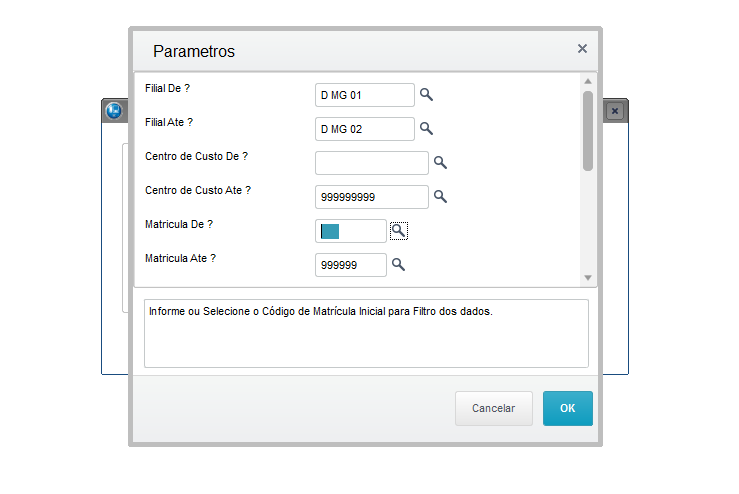
Task: Confirm parameters with the OK button
Action: [568, 408]
